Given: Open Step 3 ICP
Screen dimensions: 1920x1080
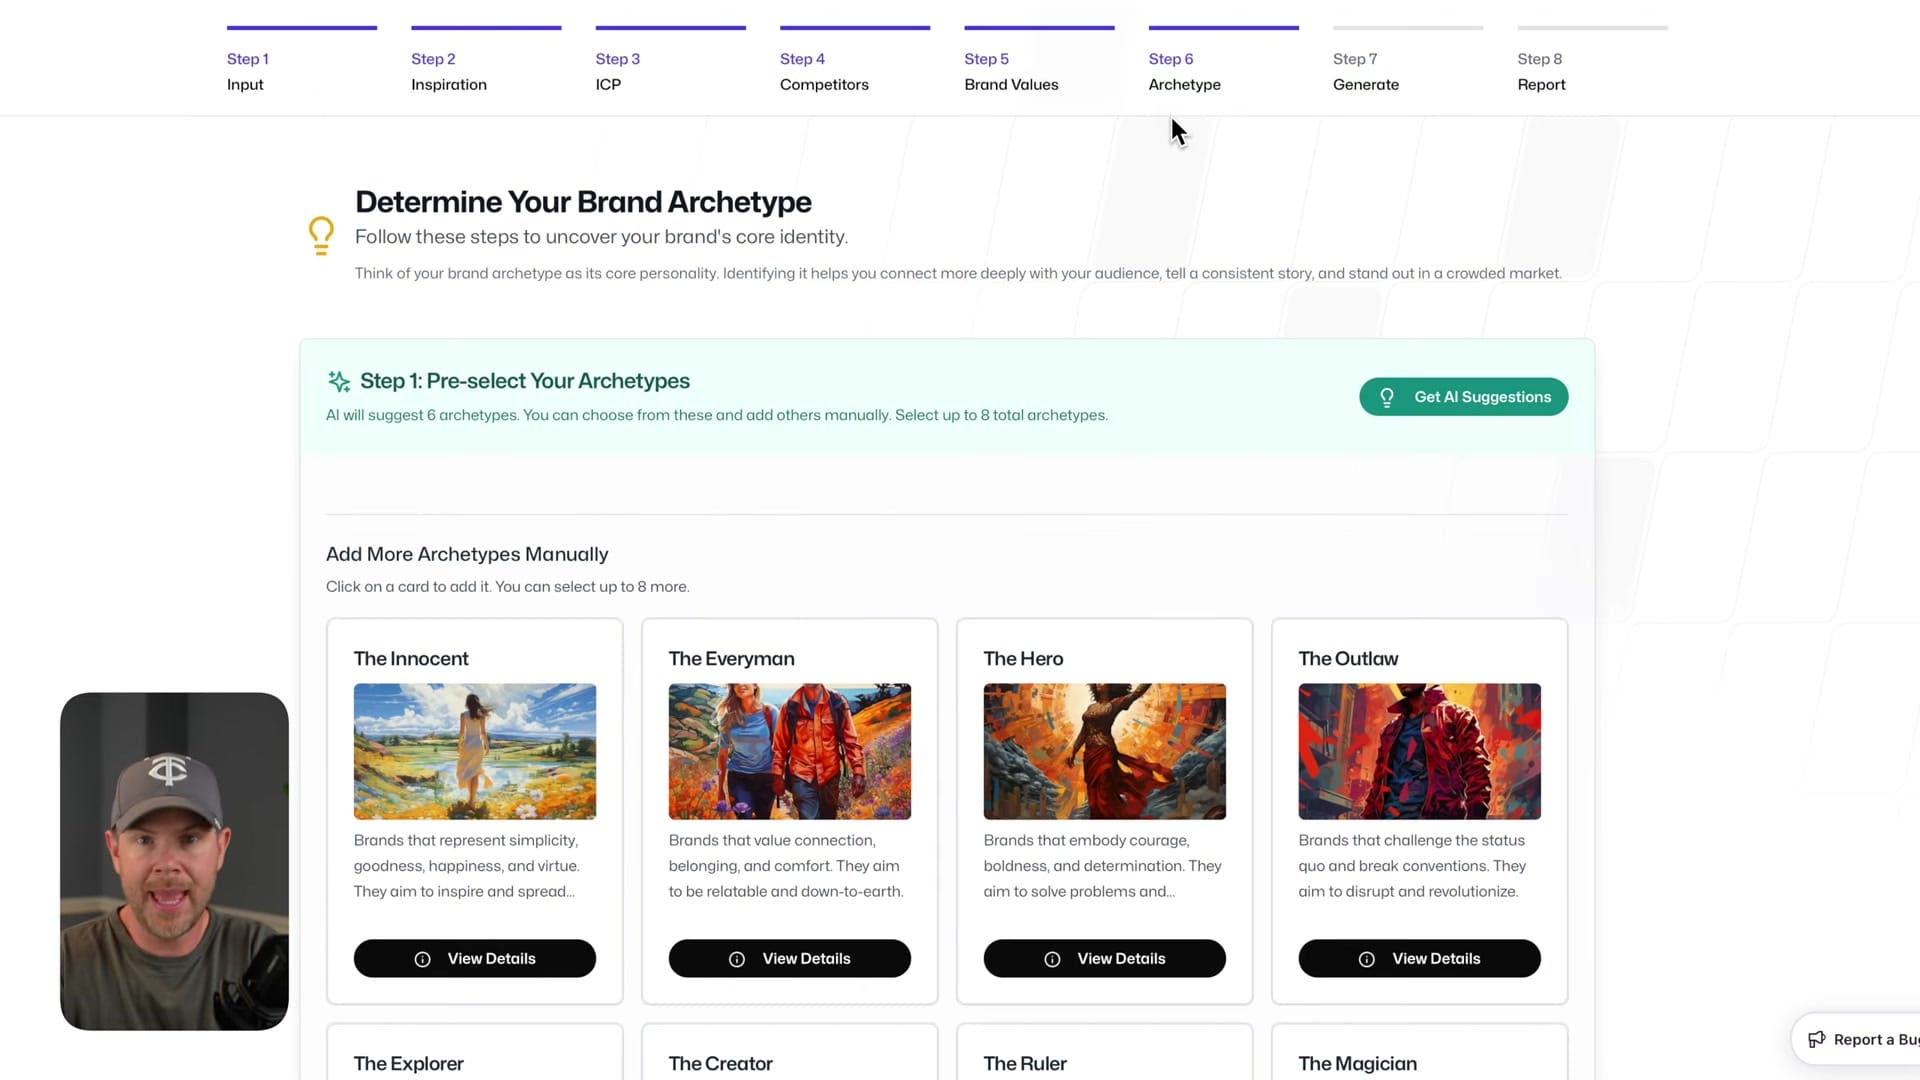Looking at the screenshot, I should pyautogui.click(x=670, y=62).
